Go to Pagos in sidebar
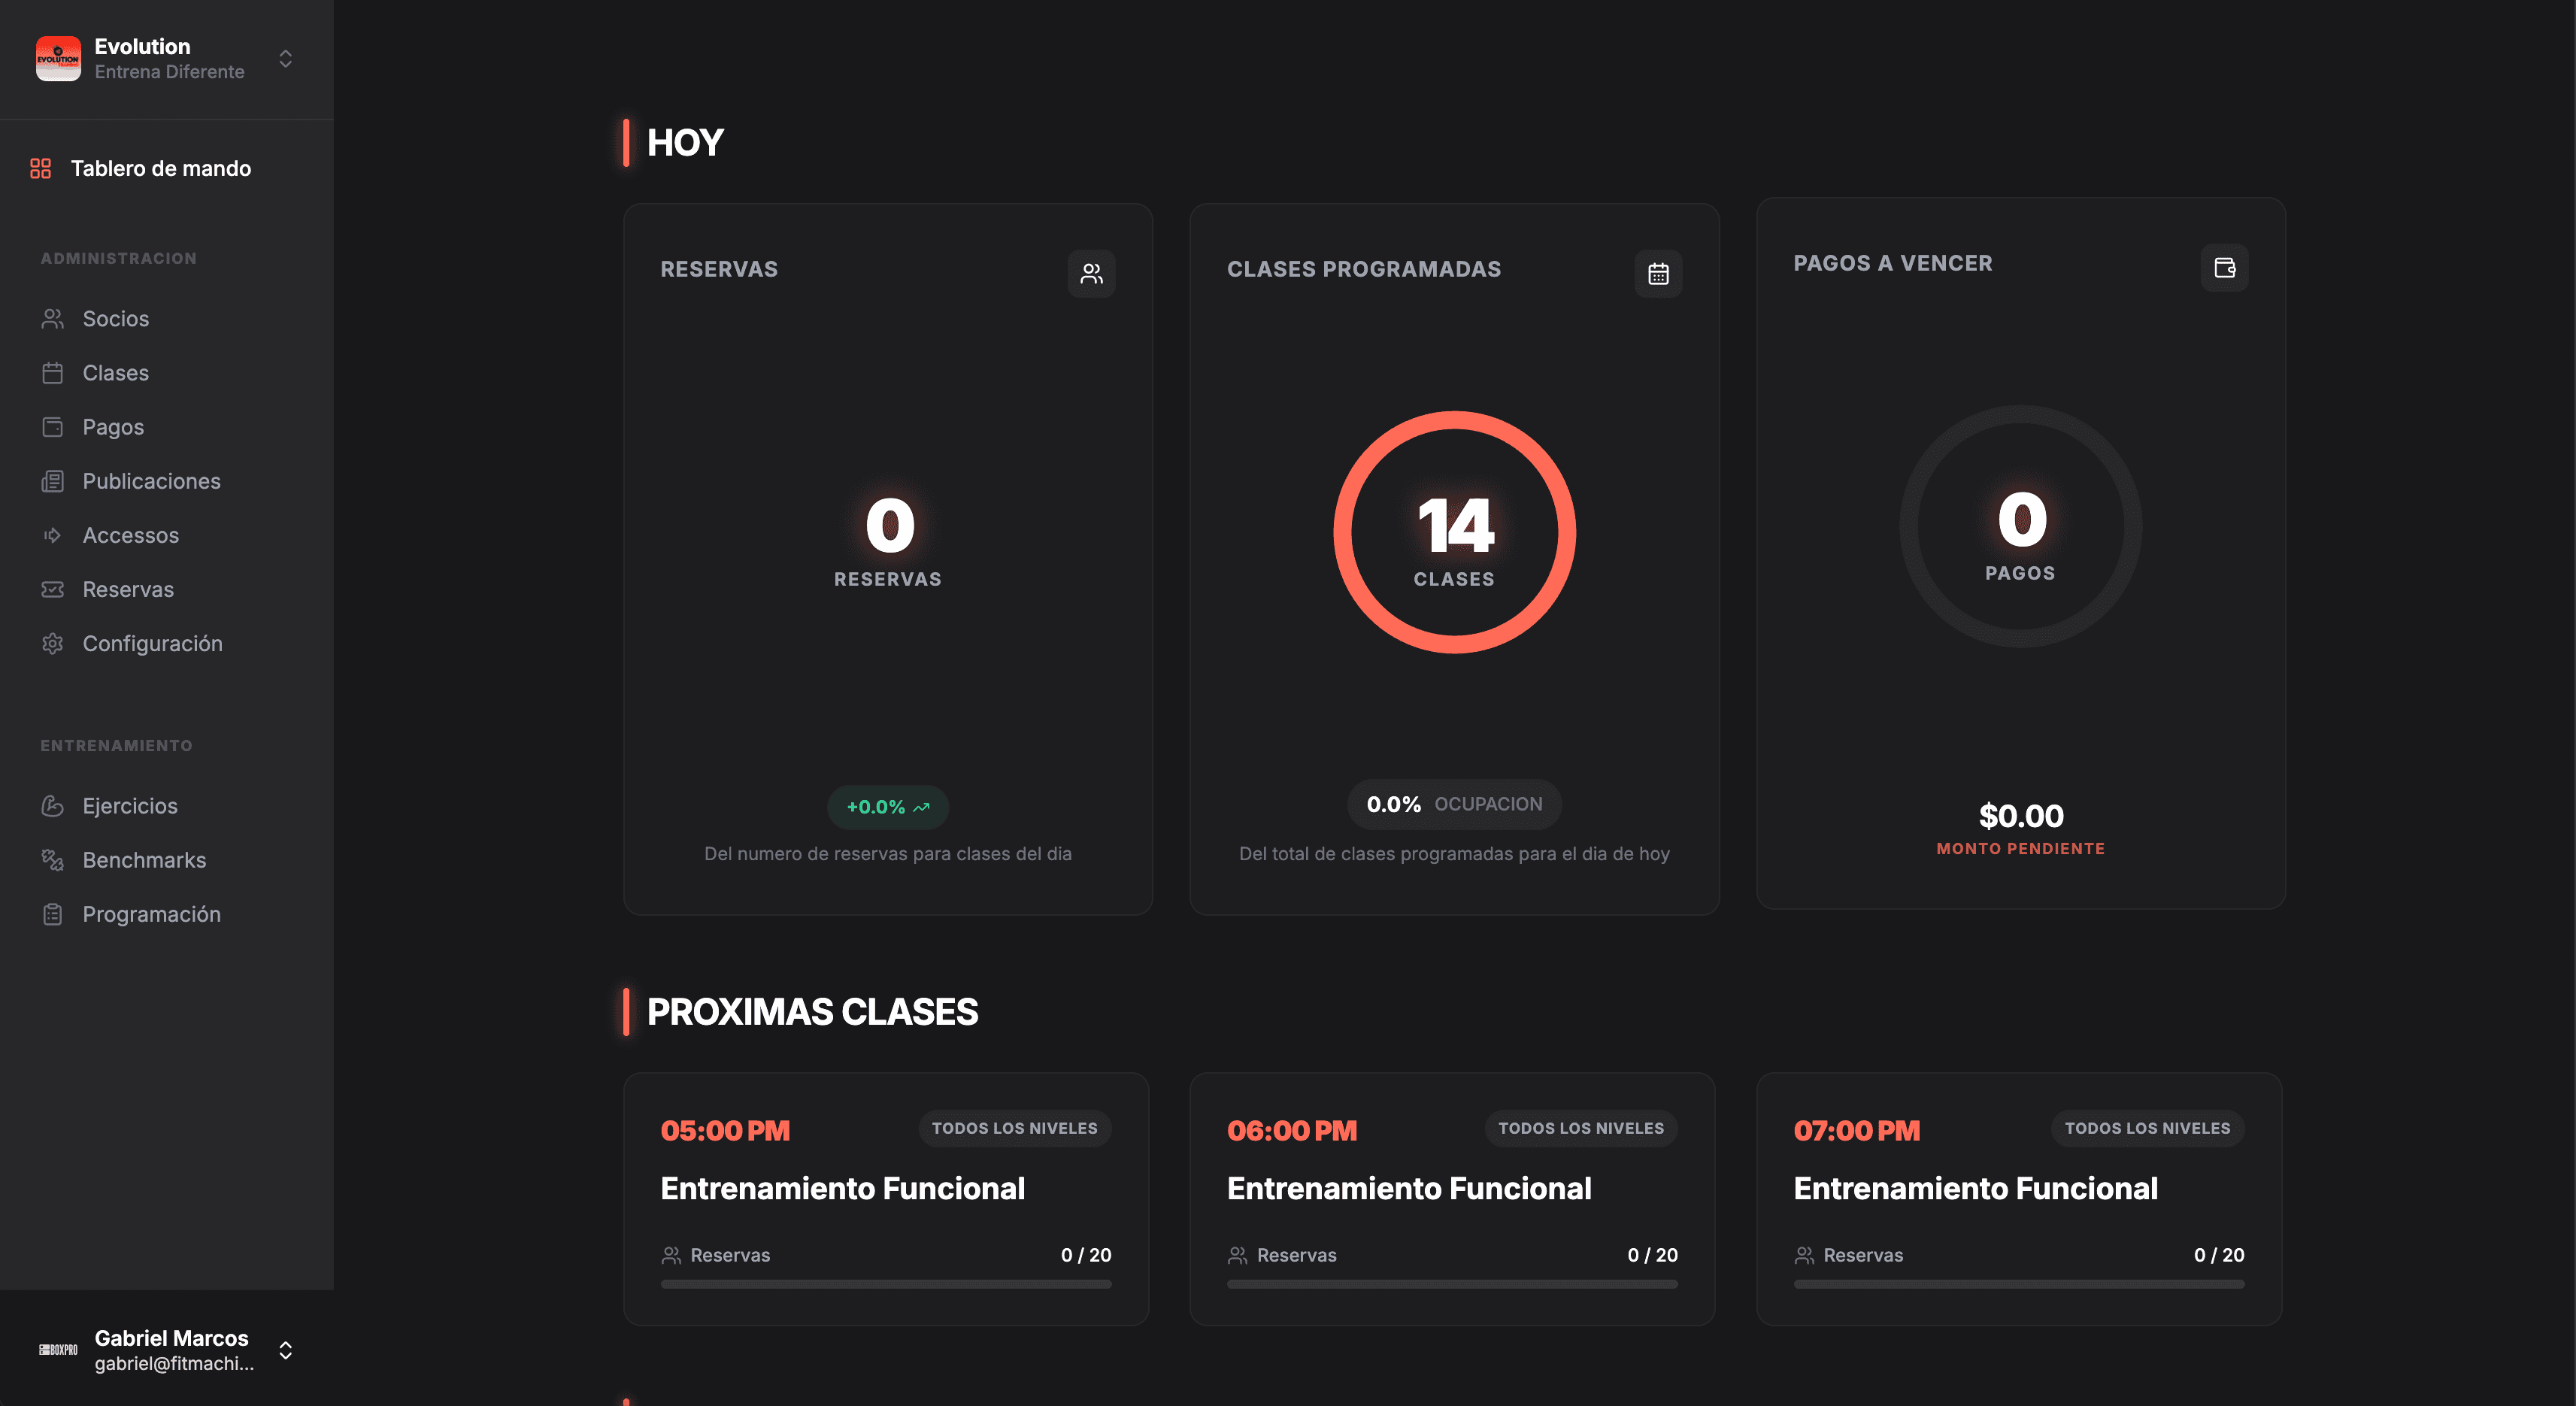Viewport: 2576px width, 1406px height. (x=113, y=427)
